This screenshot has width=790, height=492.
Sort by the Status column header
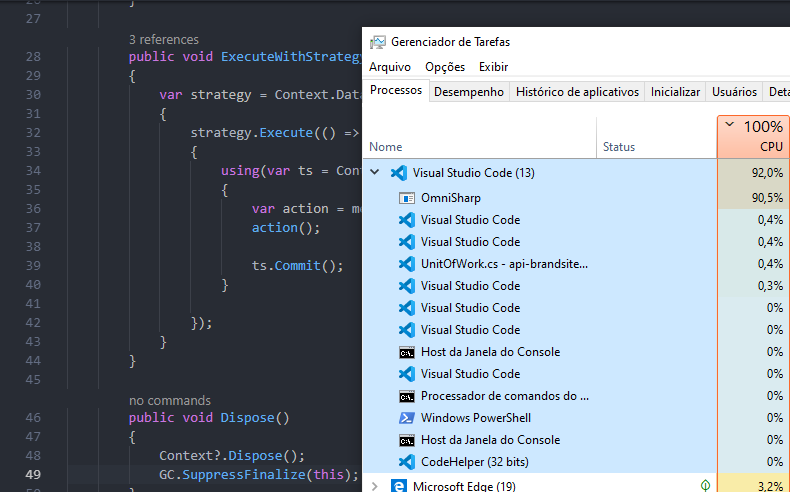pos(657,137)
